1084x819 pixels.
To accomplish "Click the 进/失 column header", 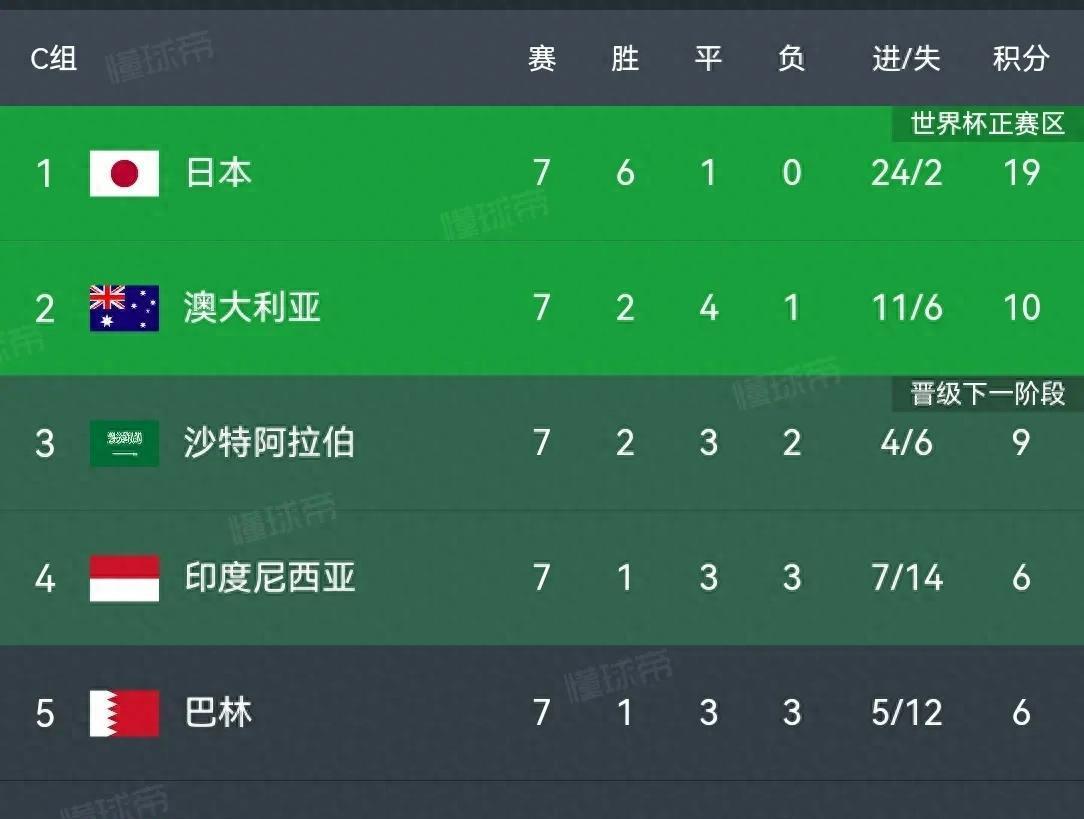I will (x=906, y=59).
